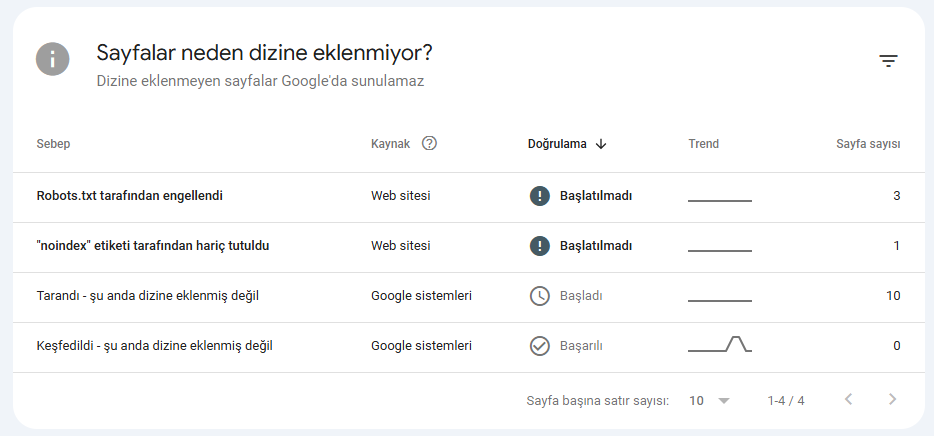Click the Robots.txt row warning status icon
This screenshot has width=934, height=436.
point(540,196)
